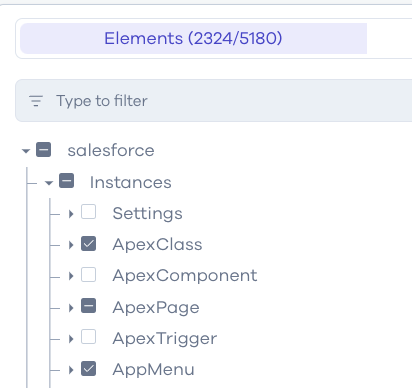This screenshot has width=412, height=388.
Task: Expand the ApexClass node arrow
Action: pyautogui.click(x=71, y=245)
